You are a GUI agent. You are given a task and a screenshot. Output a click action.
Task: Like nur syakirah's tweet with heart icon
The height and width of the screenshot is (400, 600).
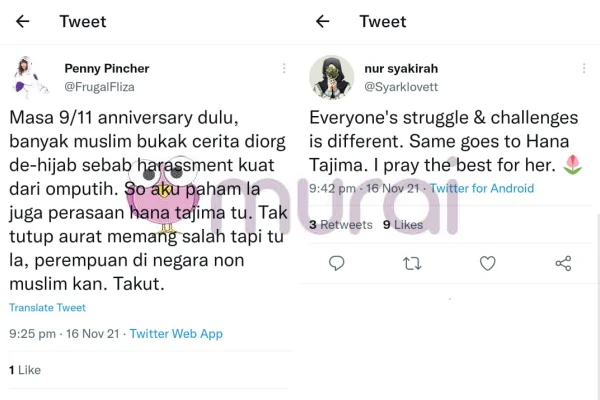pyautogui.click(x=488, y=263)
